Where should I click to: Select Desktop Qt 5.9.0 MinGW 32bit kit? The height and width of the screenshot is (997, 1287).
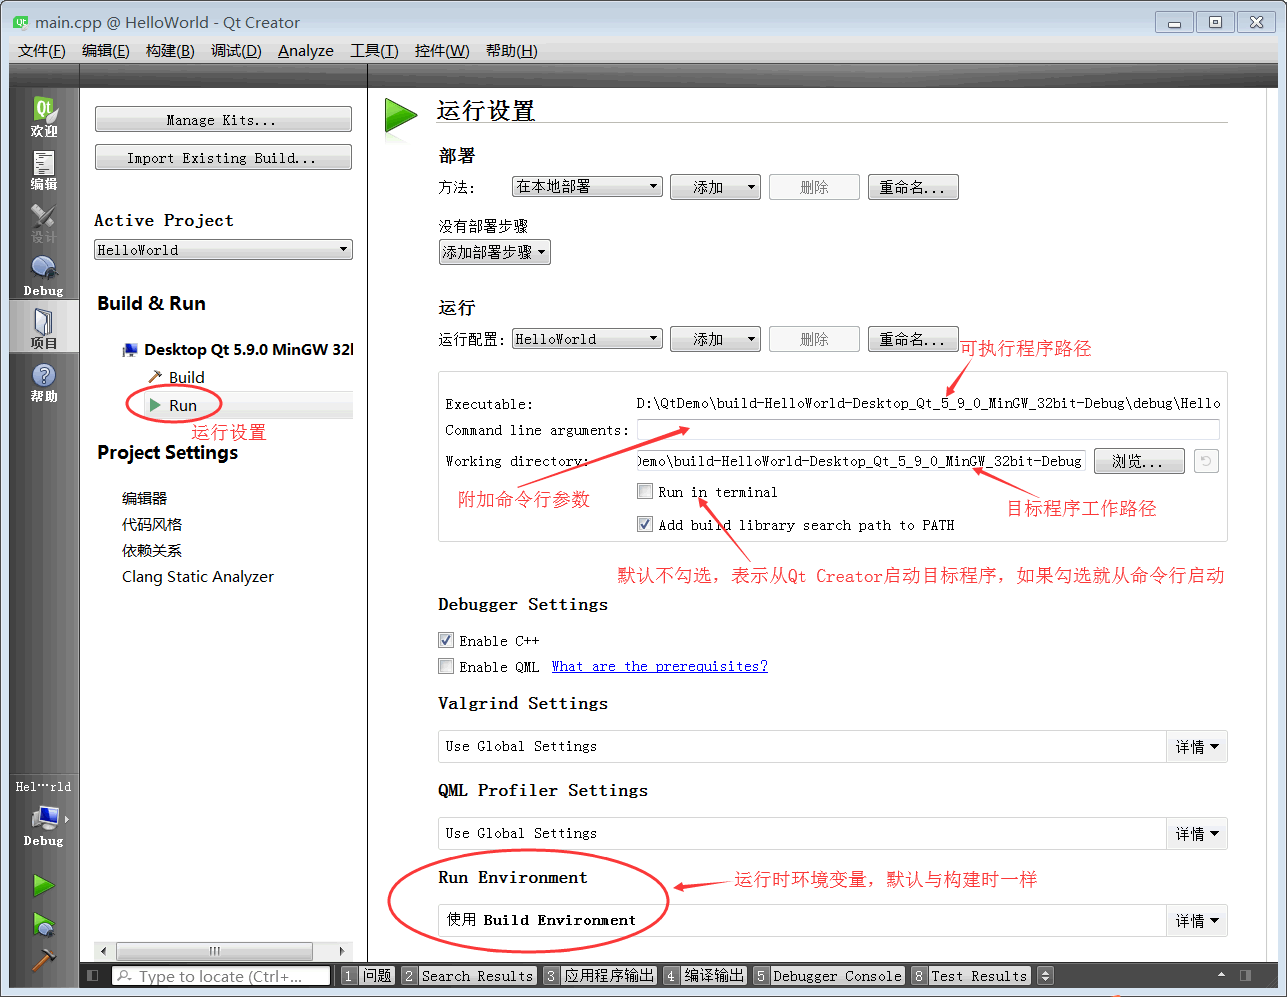click(238, 349)
